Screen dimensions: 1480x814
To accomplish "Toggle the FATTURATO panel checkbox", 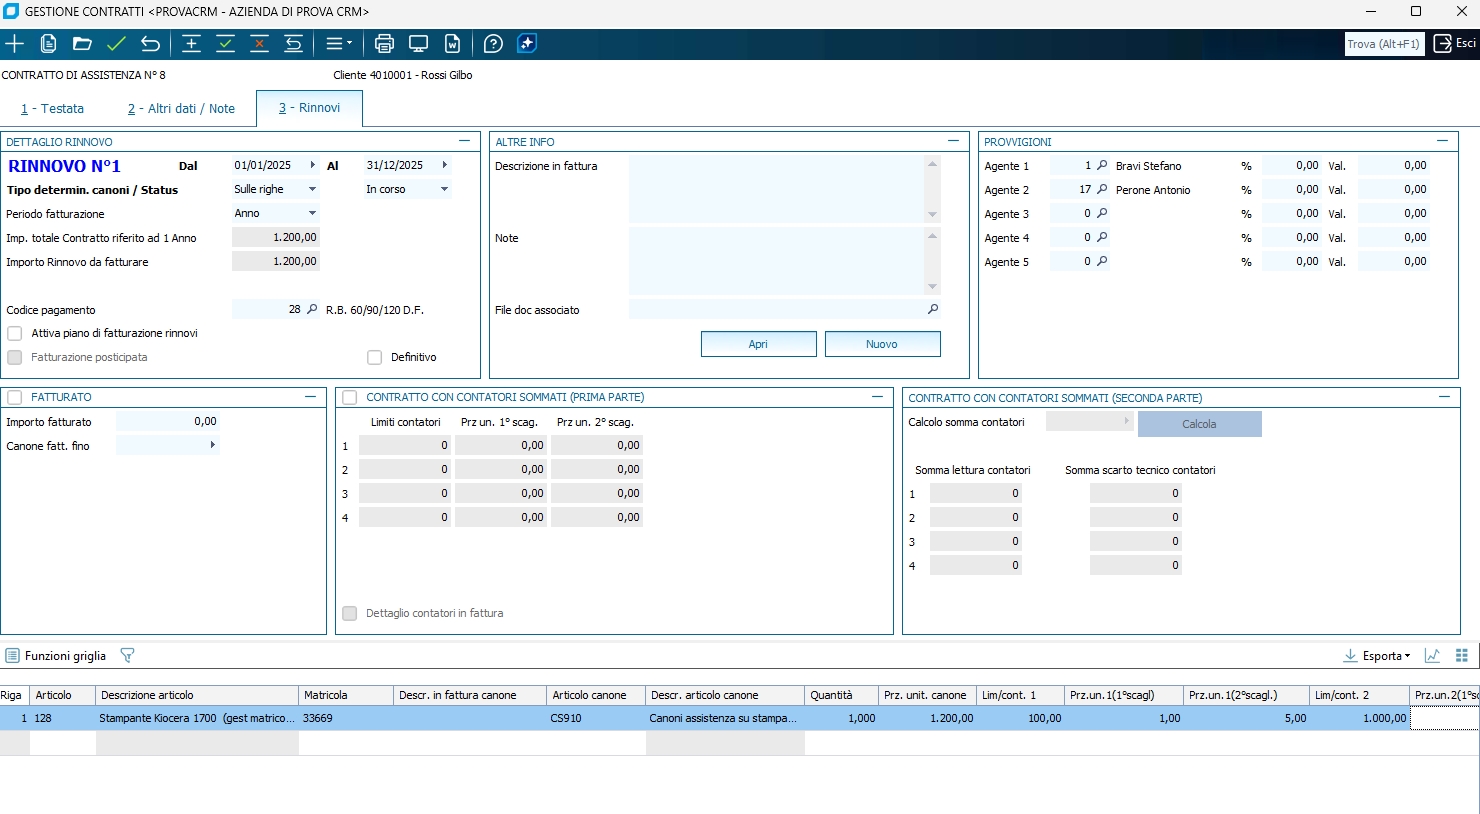I will (x=15, y=397).
